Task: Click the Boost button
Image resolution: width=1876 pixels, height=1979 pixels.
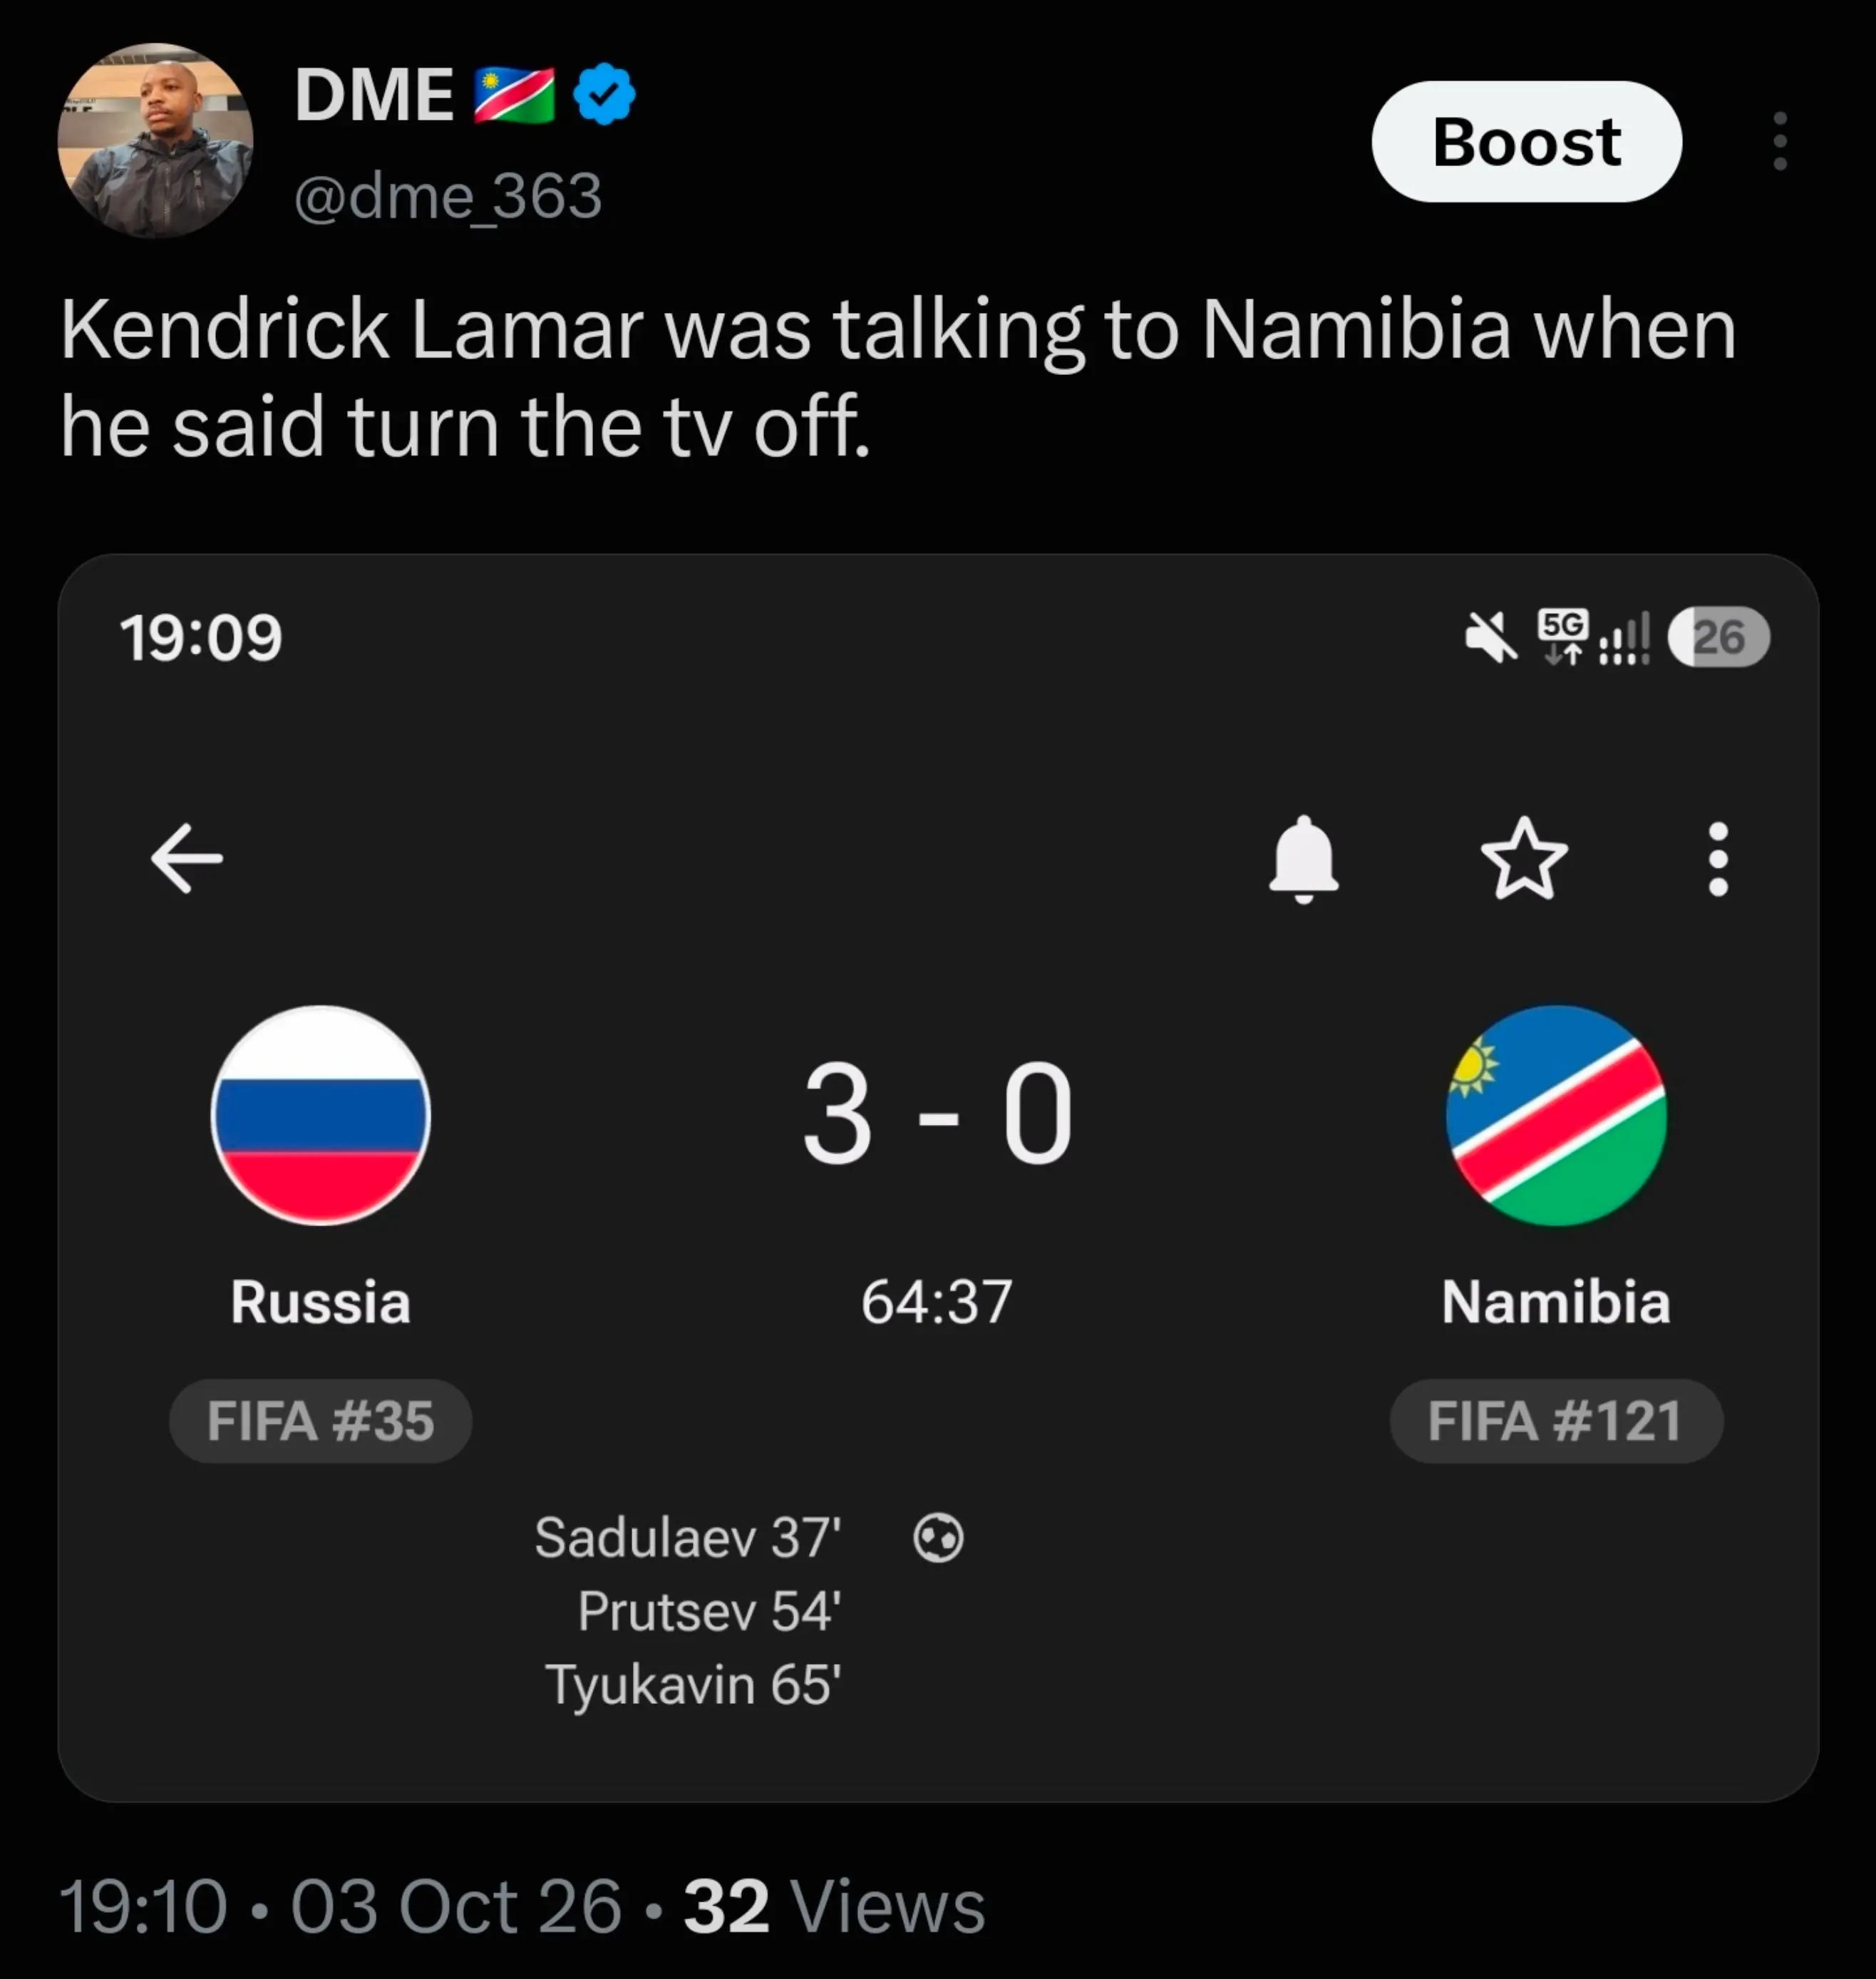Action: [1526, 141]
